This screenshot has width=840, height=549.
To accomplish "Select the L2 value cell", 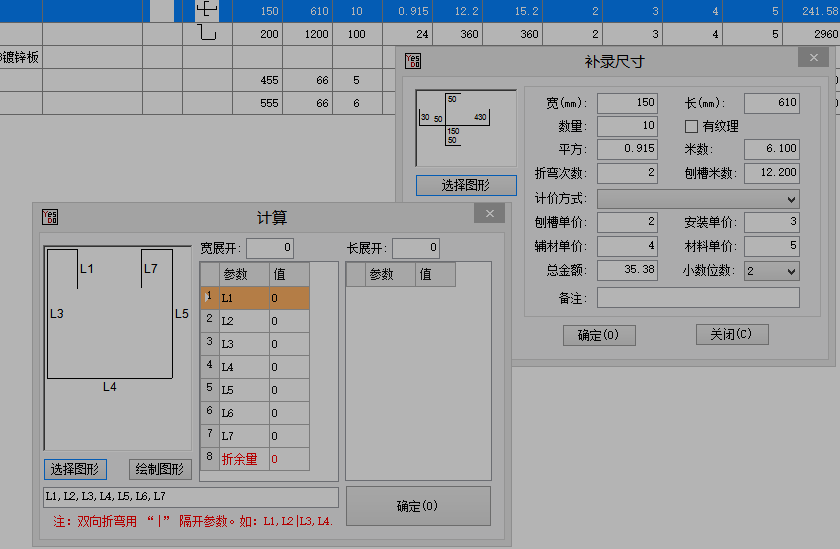I will pos(289,321).
